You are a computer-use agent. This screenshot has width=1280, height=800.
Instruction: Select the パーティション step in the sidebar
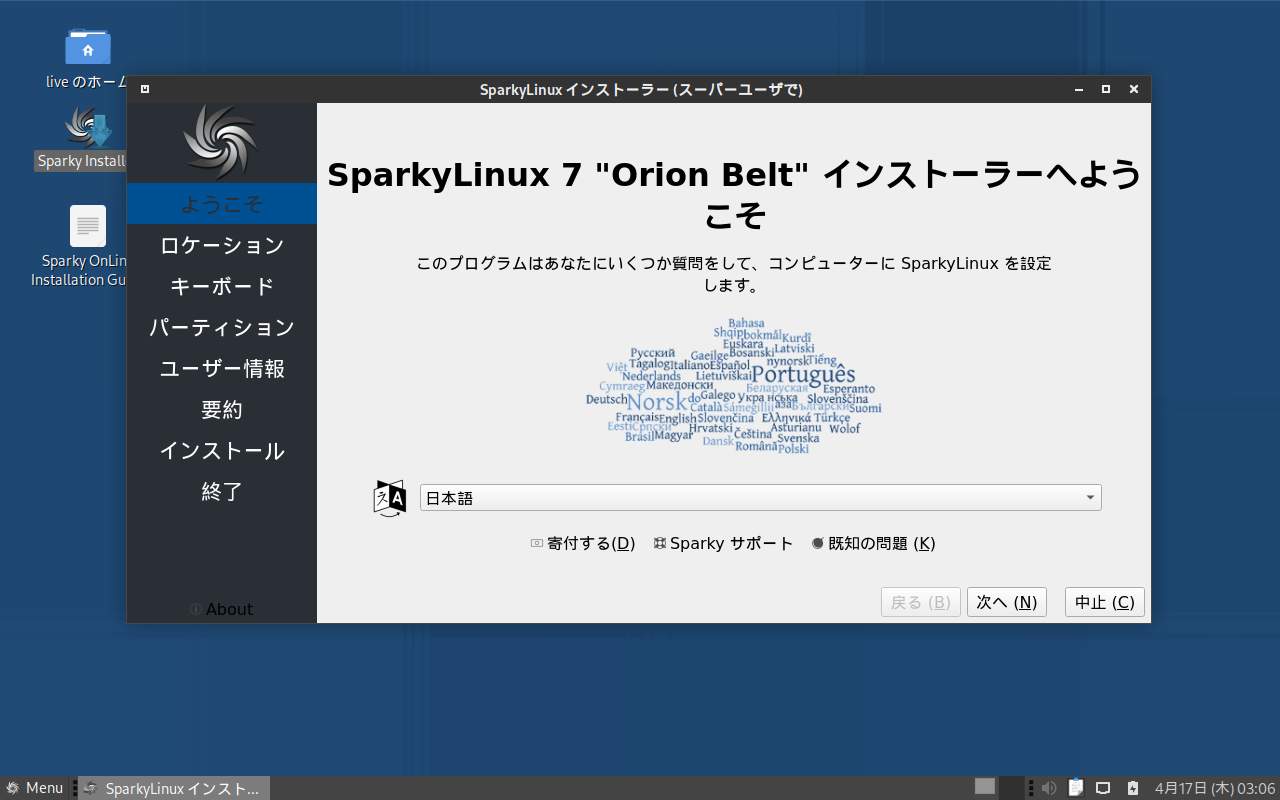point(222,327)
